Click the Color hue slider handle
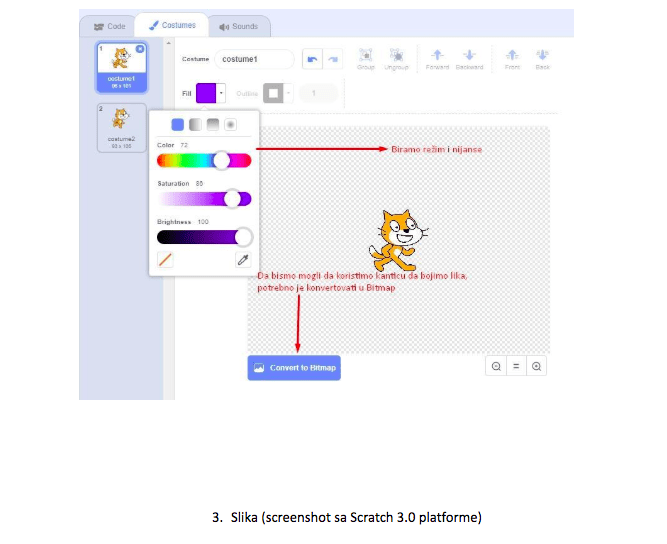This screenshot has width=667, height=544. point(221,160)
